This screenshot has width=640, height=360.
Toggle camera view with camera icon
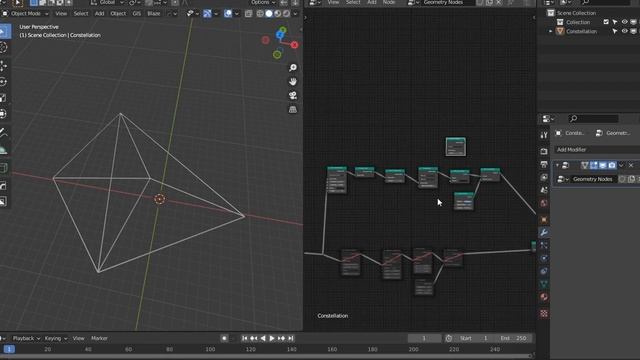tap(293, 96)
